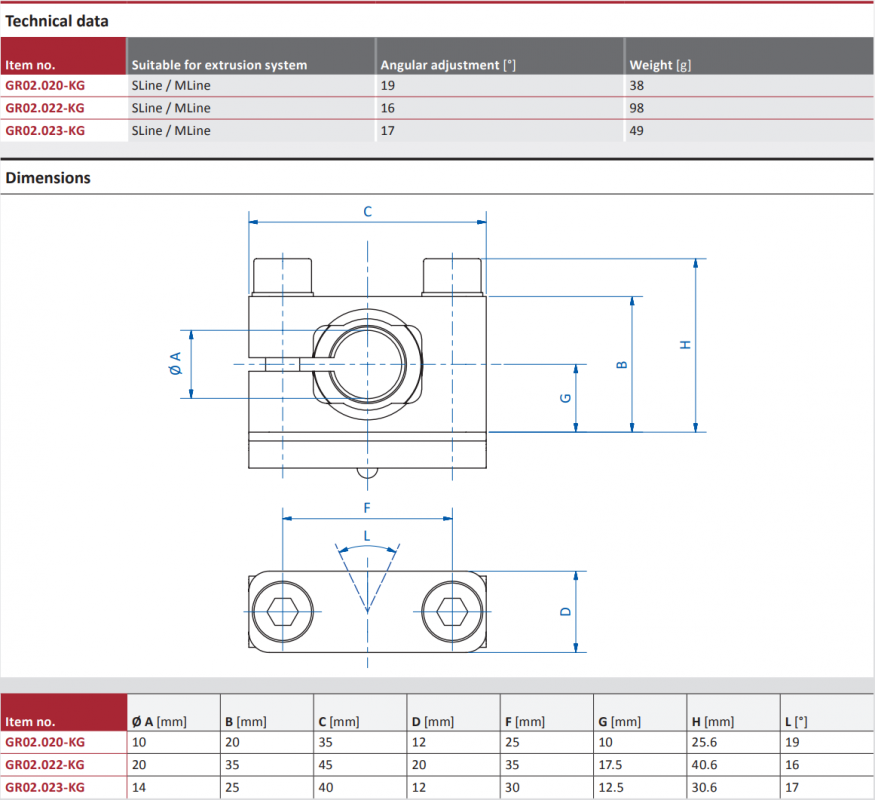Click item GR02.023-KG in Technical data table

[x=45, y=131]
